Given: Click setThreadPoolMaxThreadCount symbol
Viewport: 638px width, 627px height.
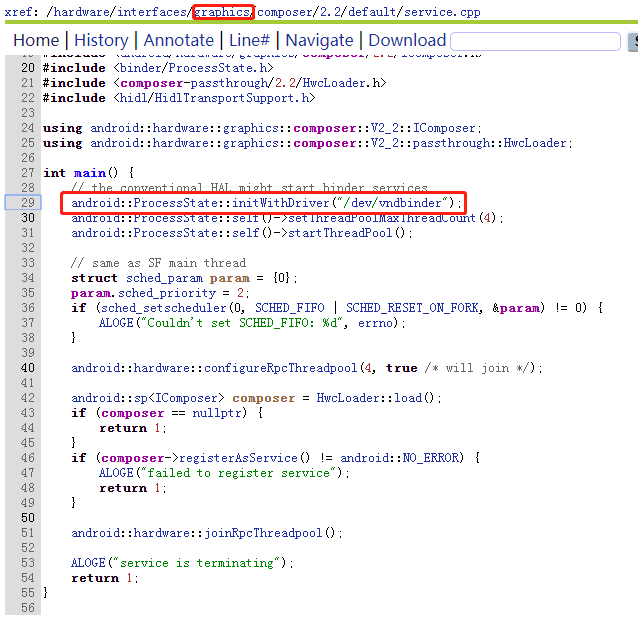Looking at the screenshot, I should pos(382,218).
